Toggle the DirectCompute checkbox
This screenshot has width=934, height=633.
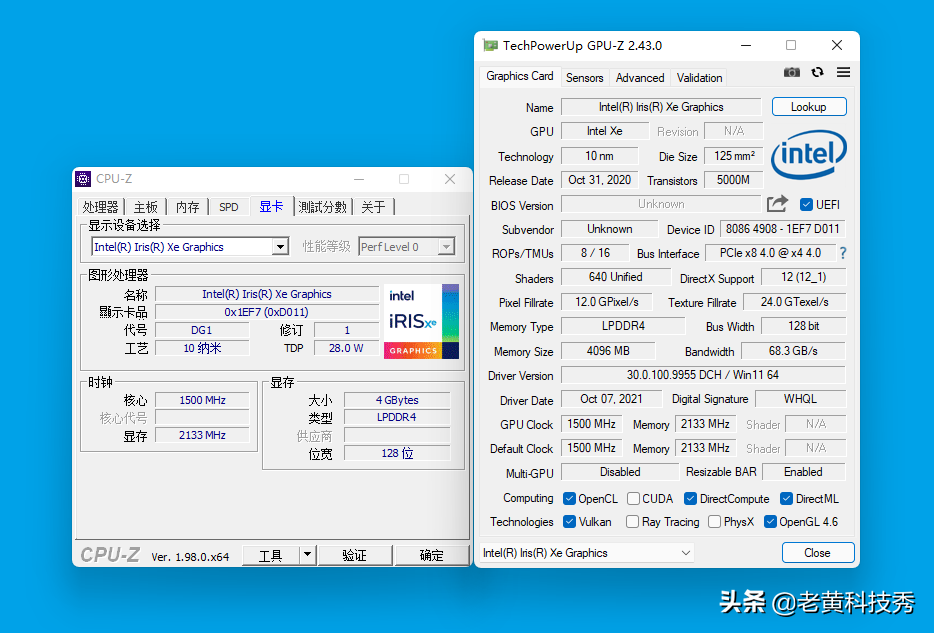click(x=690, y=498)
